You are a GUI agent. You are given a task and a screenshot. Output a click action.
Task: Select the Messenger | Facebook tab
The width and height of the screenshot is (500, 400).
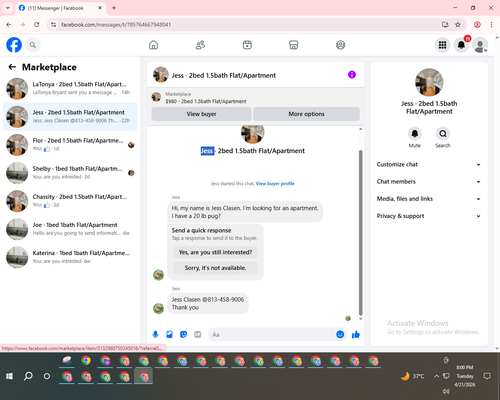(x=60, y=8)
